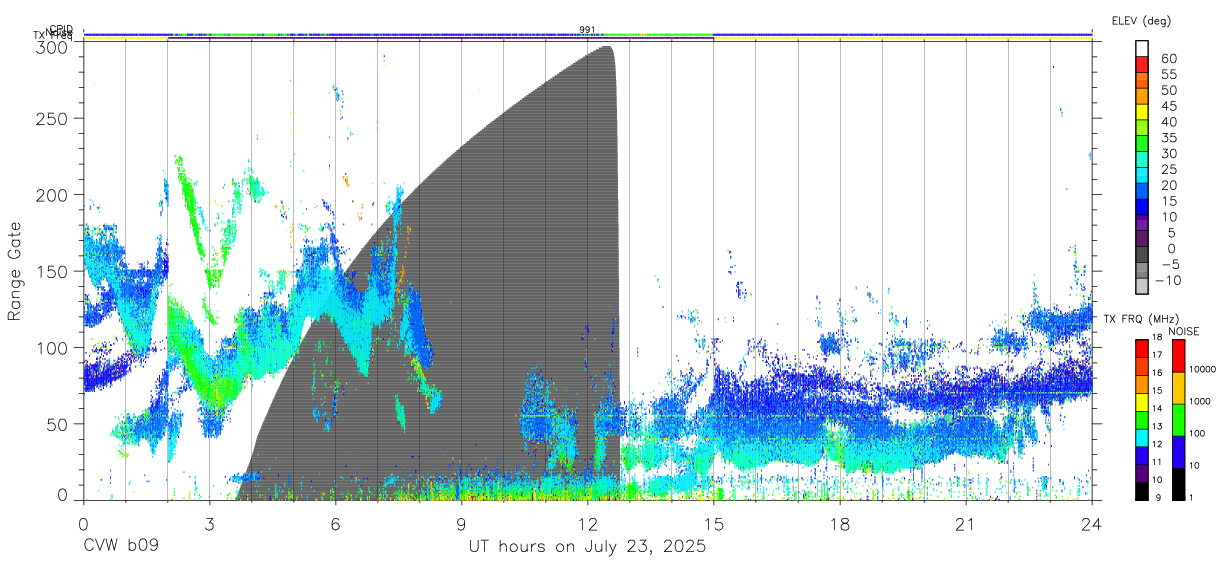Pick the dark gray ELEV swatch near -5
Image resolution: width=1228 pixels, height=567 pixels.
1142,256
